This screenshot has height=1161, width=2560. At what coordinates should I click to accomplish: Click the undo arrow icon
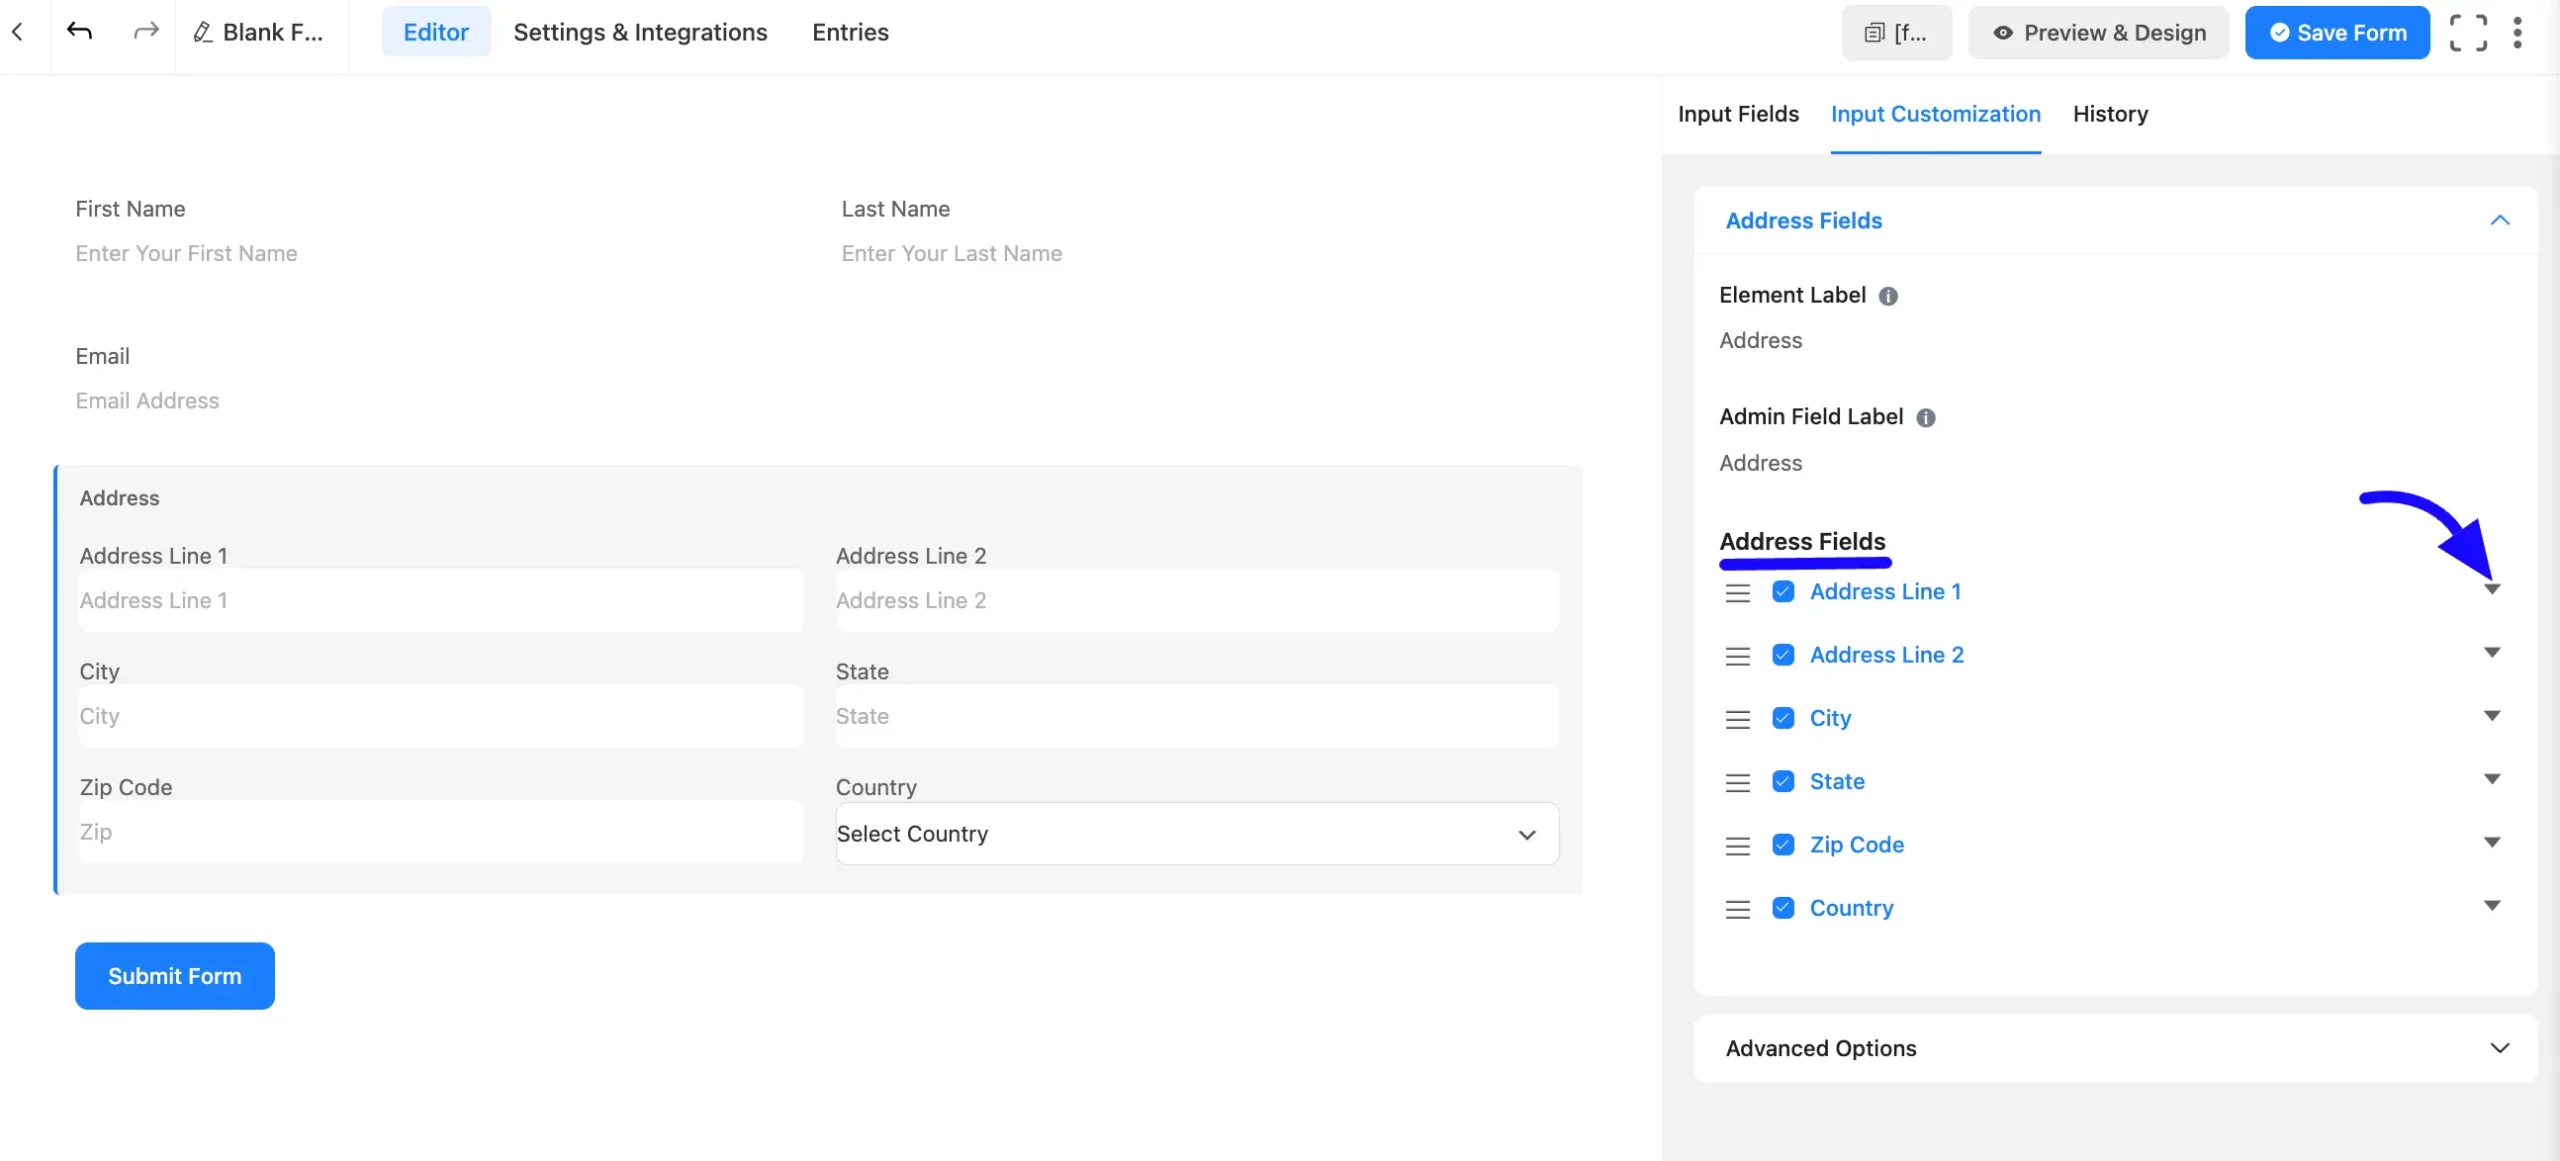pos(79,32)
